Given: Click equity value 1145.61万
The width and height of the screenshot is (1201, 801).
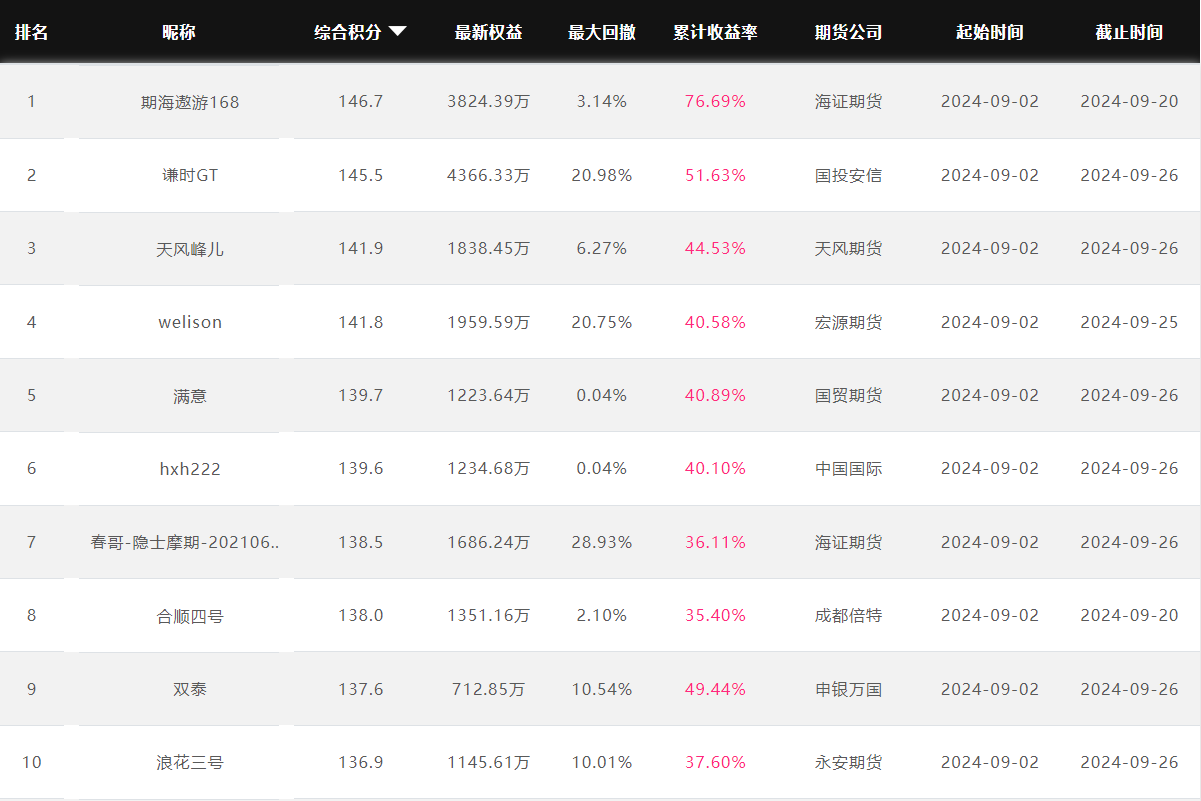Looking at the screenshot, I should (x=488, y=763).
